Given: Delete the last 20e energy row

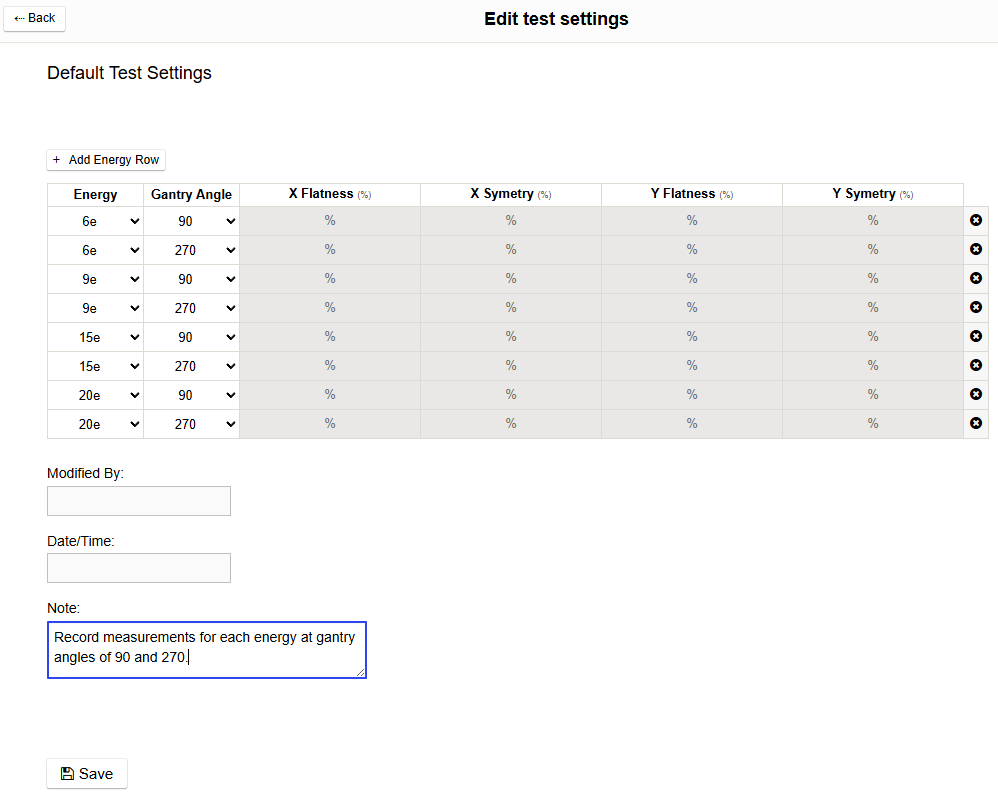Looking at the screenshot, I should tap(976, 423).
